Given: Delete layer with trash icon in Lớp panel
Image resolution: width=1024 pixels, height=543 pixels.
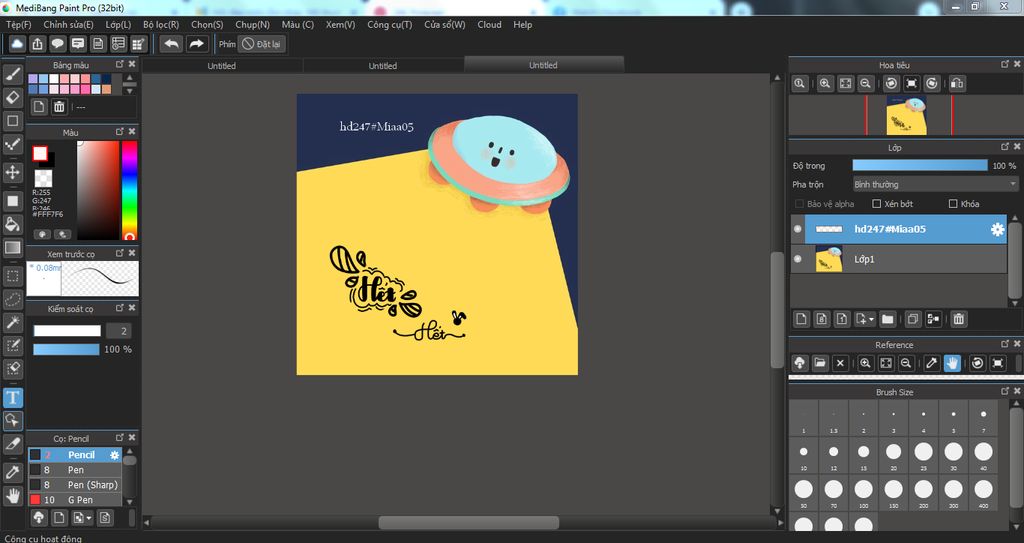Looking at the screenshot, I should coord(958,320).
